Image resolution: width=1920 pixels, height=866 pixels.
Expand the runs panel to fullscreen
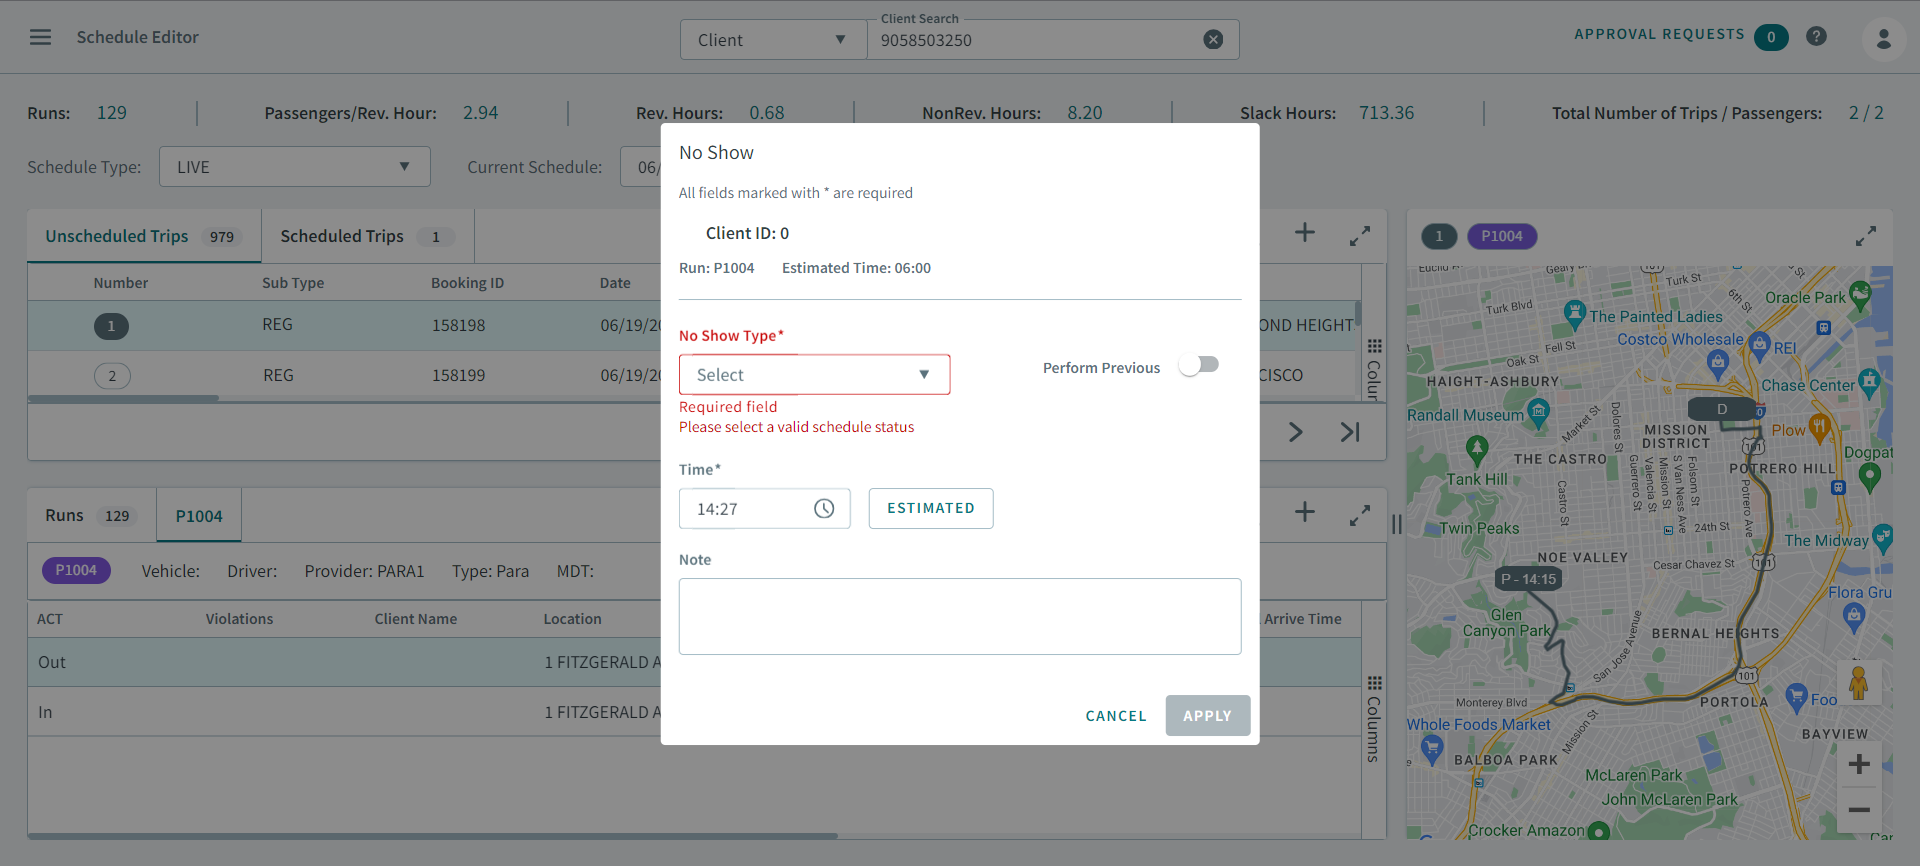tap(1359, 516)
